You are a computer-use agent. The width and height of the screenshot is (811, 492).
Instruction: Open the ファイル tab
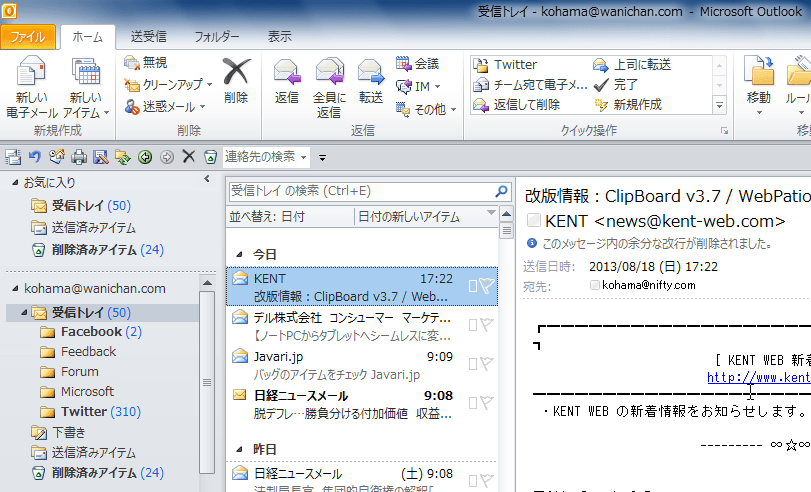[x=28, y=37]
